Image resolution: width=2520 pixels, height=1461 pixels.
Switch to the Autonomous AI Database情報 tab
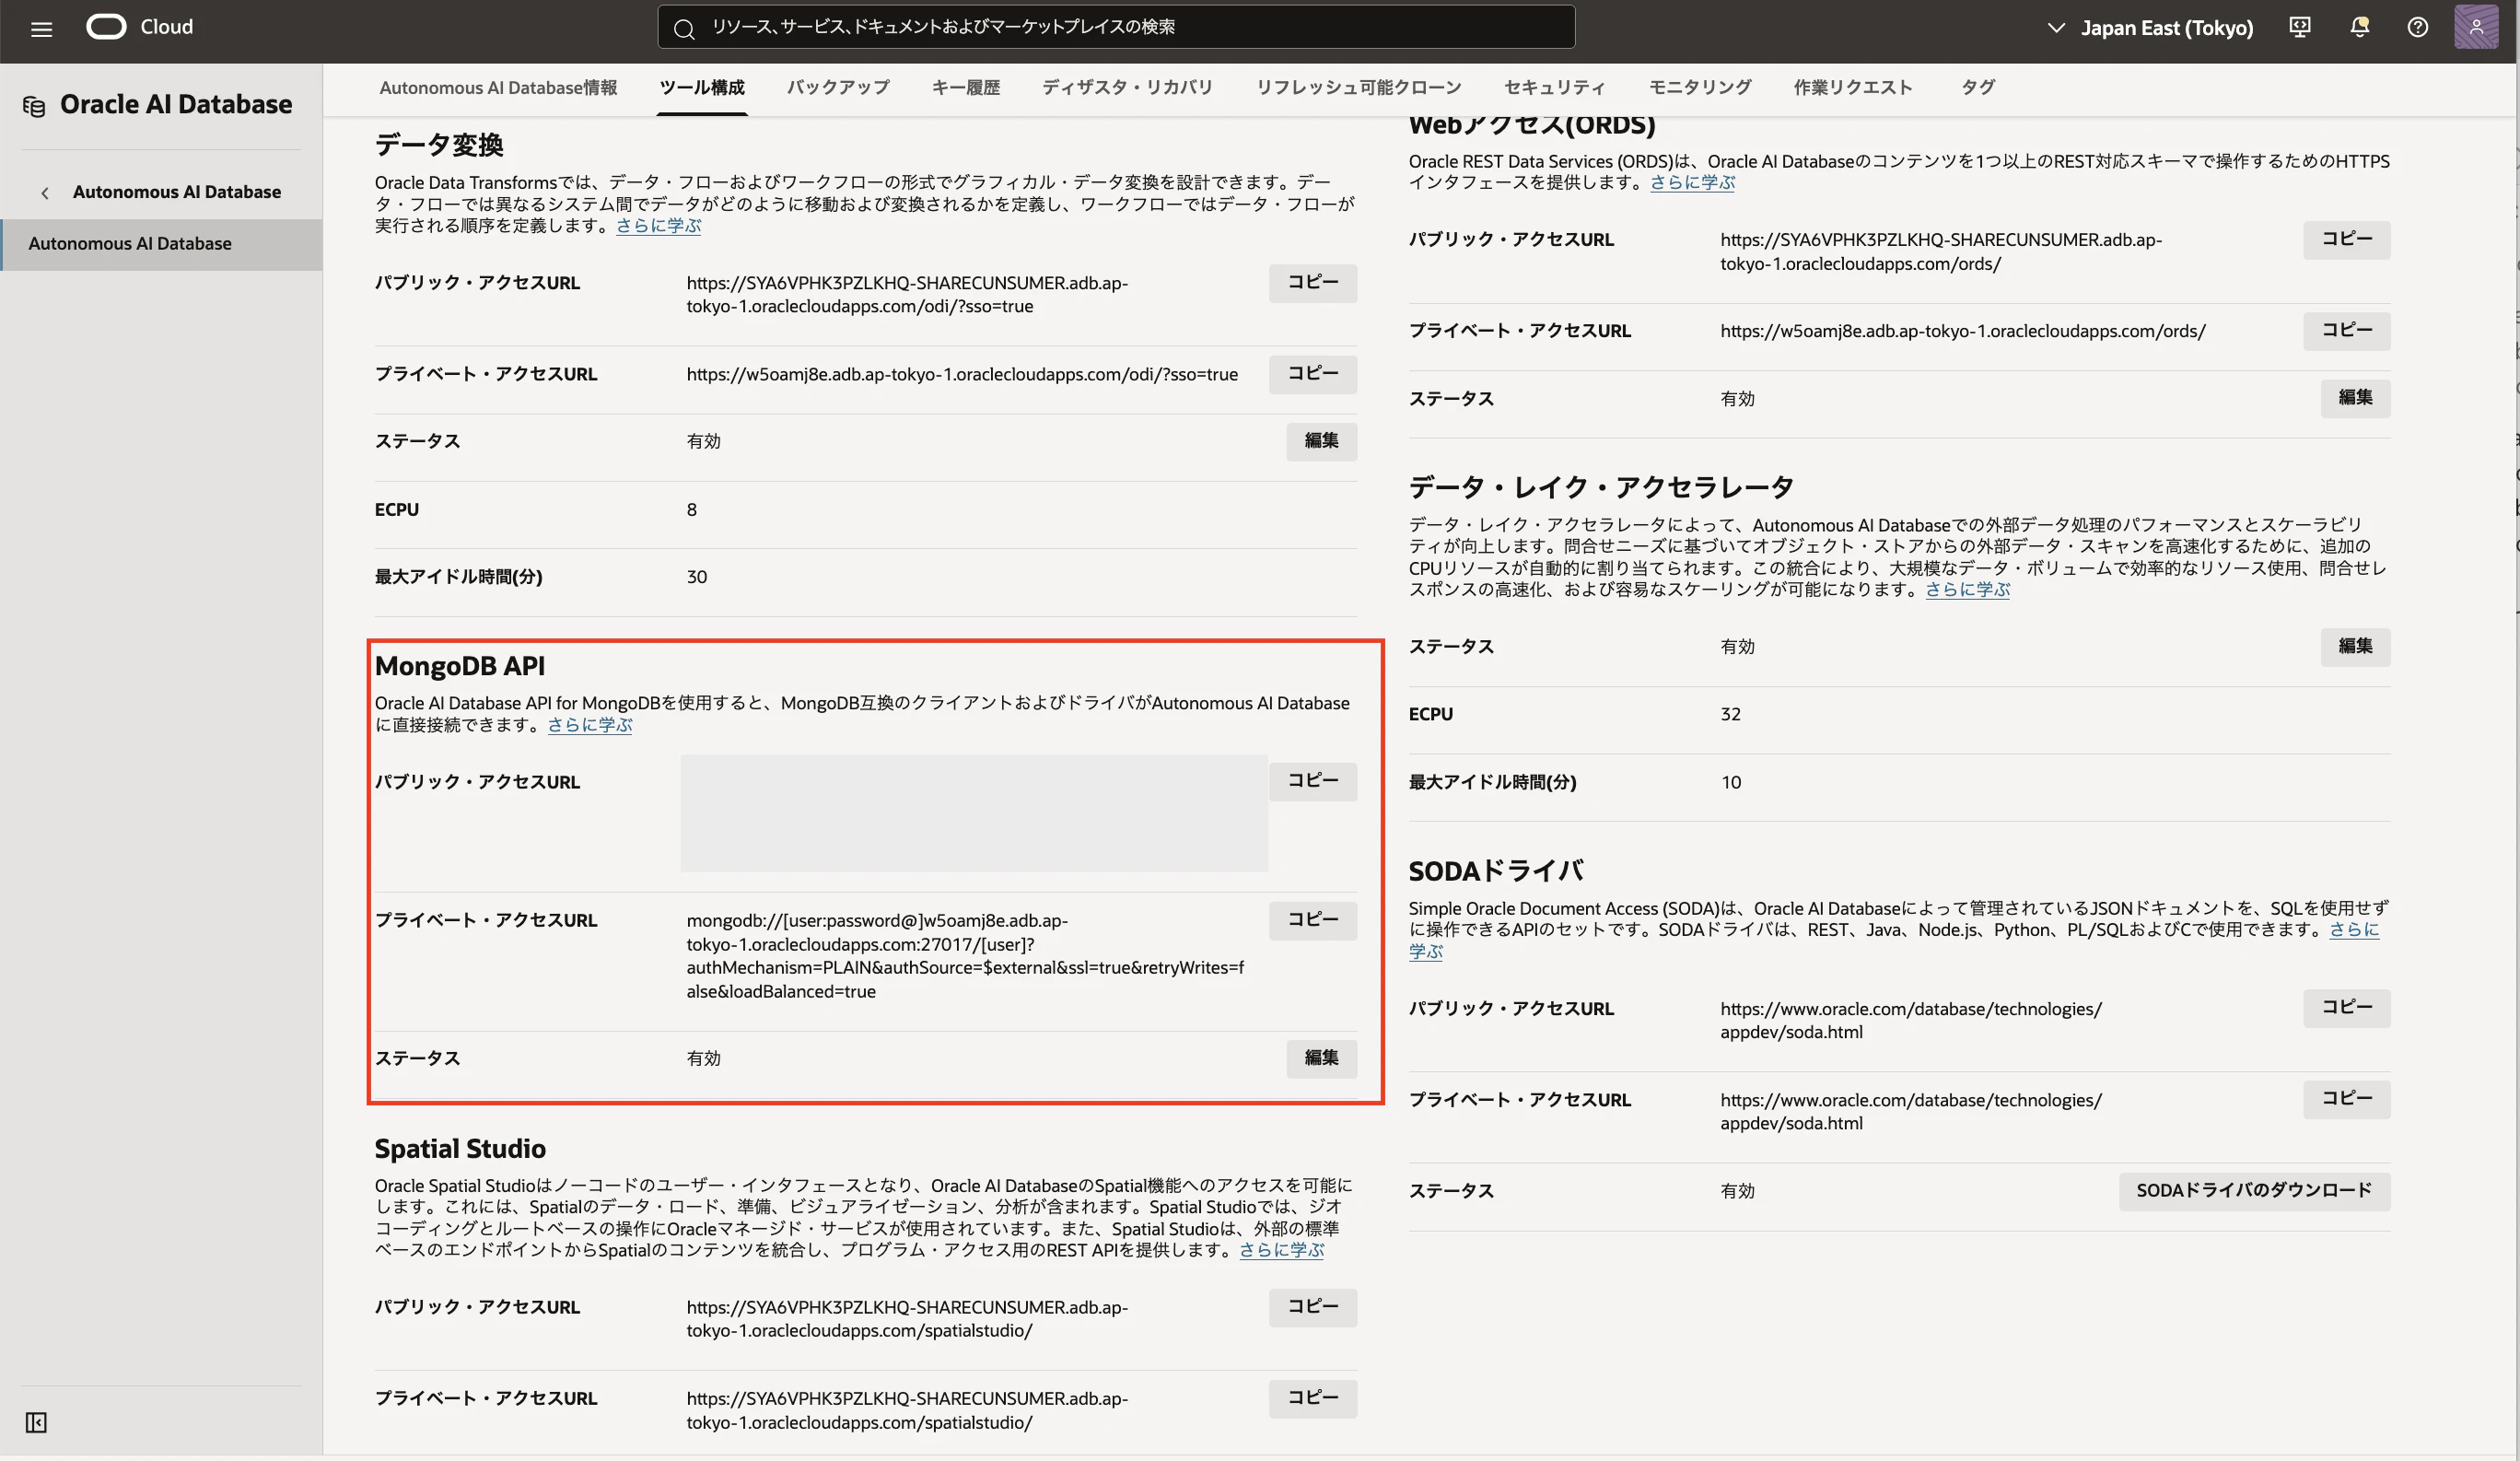click(x=498, y=88)
